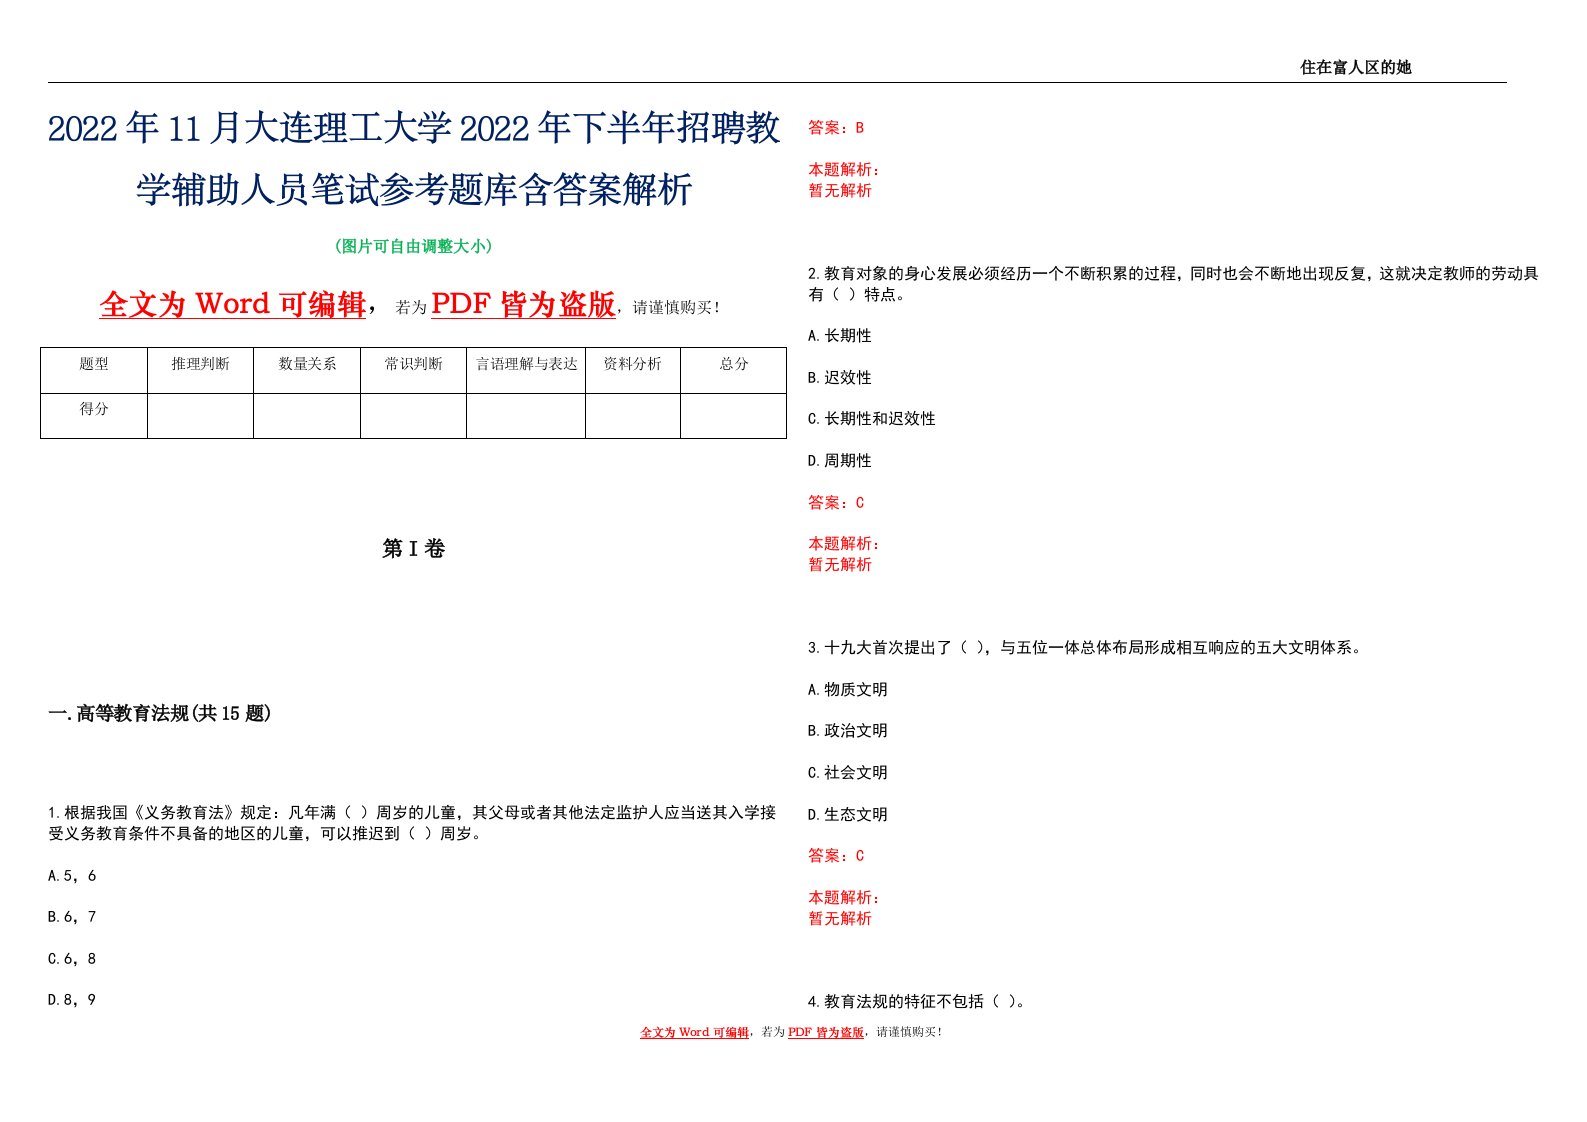Select option A.5，6 for question 1
Screen dimensions: 1587x1122
[x=72, y=876]
